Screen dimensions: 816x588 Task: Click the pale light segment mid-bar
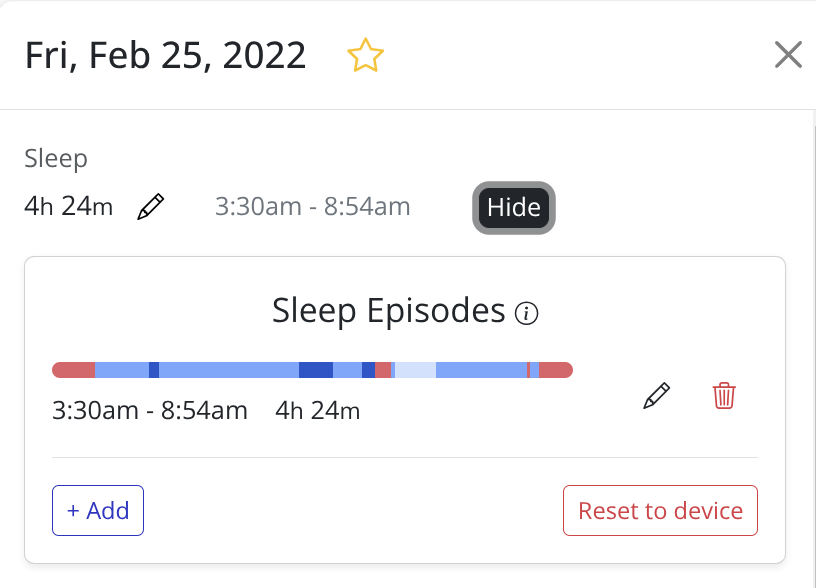coord(416,370)
